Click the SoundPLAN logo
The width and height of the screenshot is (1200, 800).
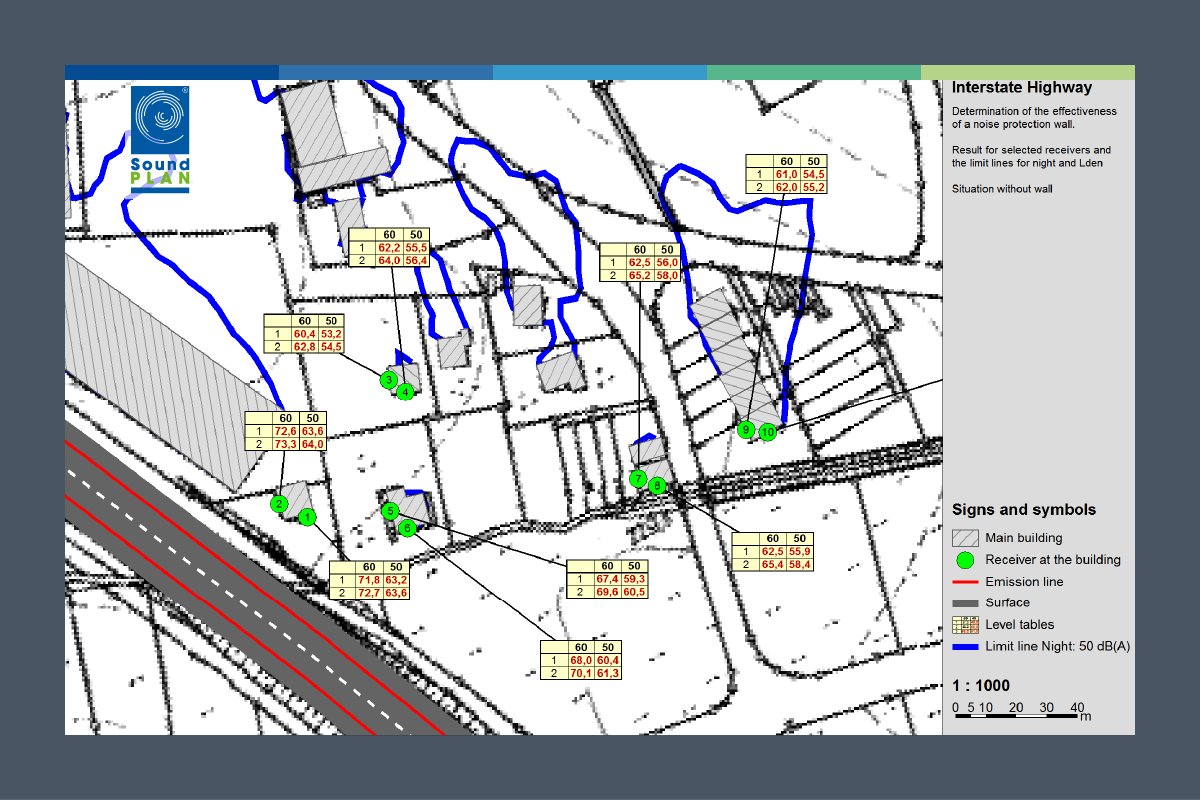160,139
